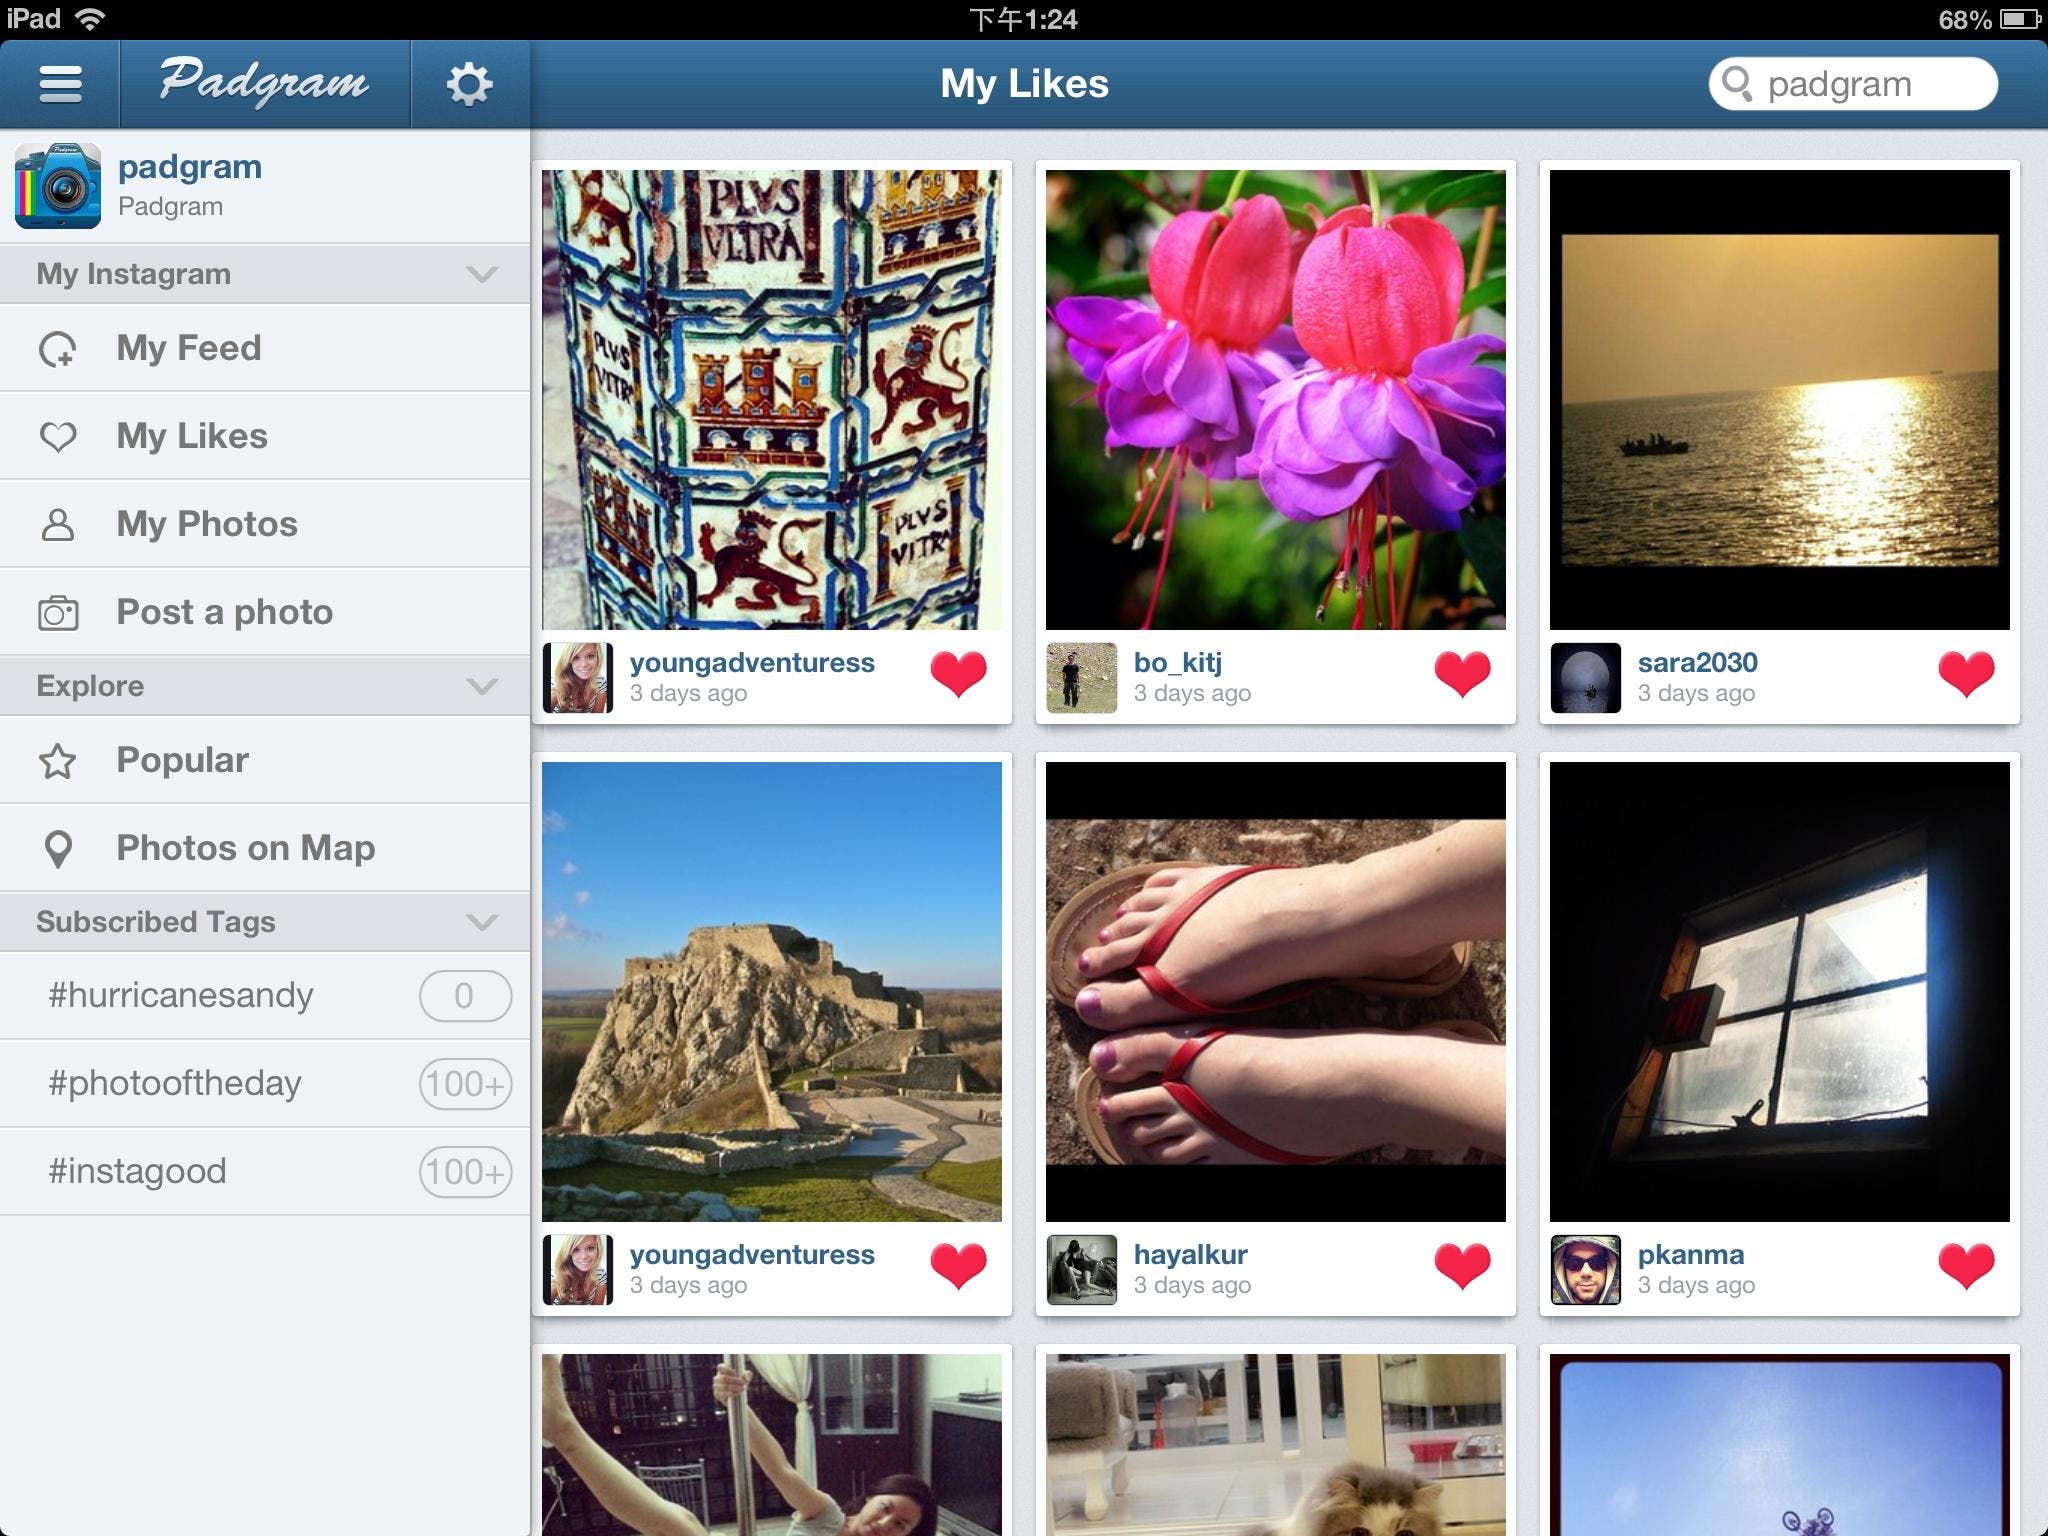The image size is (2048, 1536).
Task: Open the red sandals feet photo
Action: (x=1276, y=992)
